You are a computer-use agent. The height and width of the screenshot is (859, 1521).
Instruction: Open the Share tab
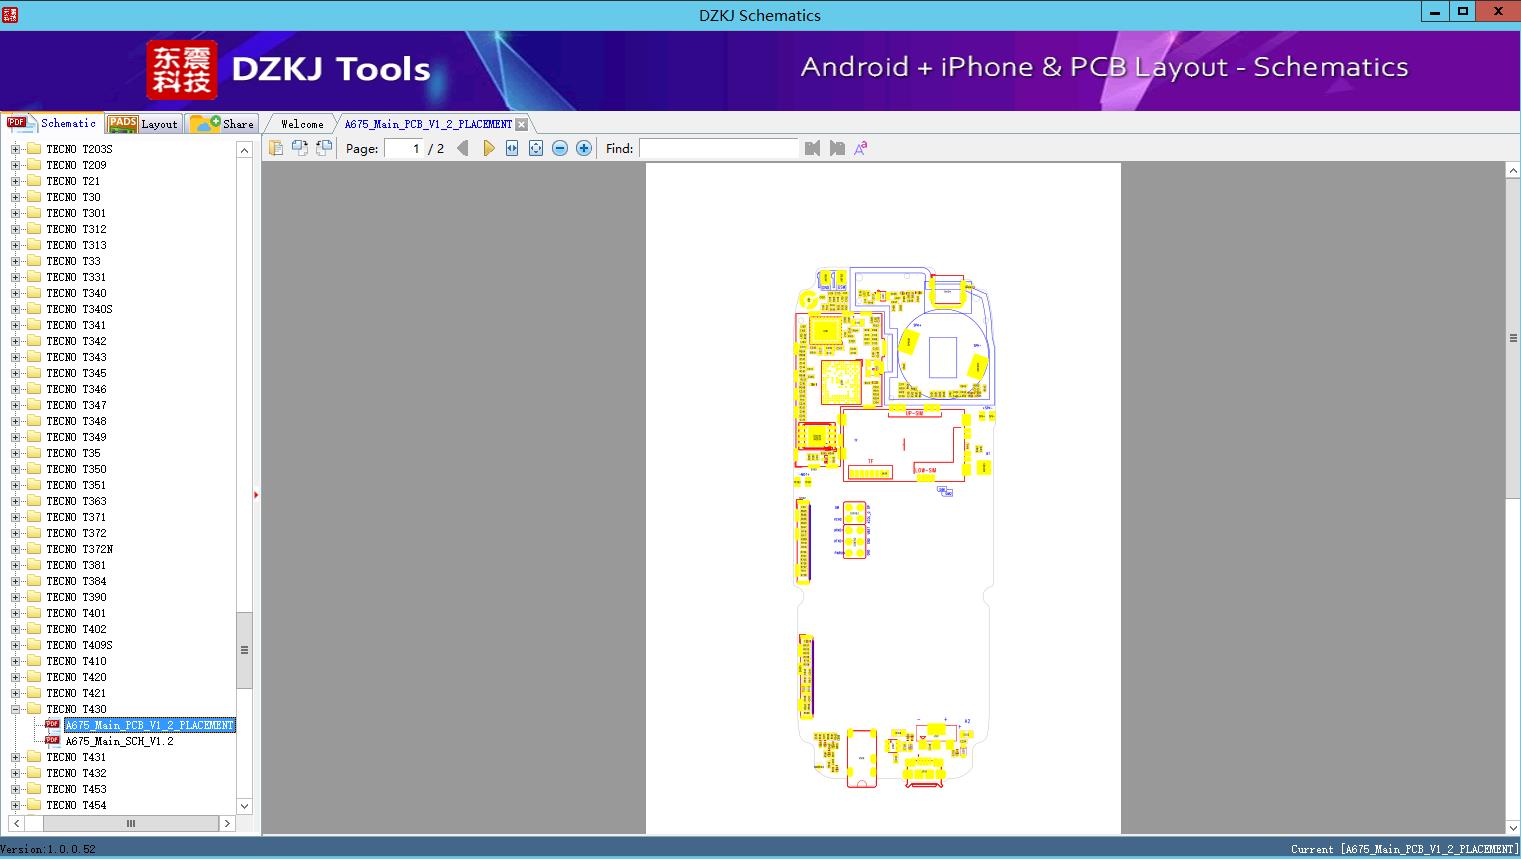point(222,123)
